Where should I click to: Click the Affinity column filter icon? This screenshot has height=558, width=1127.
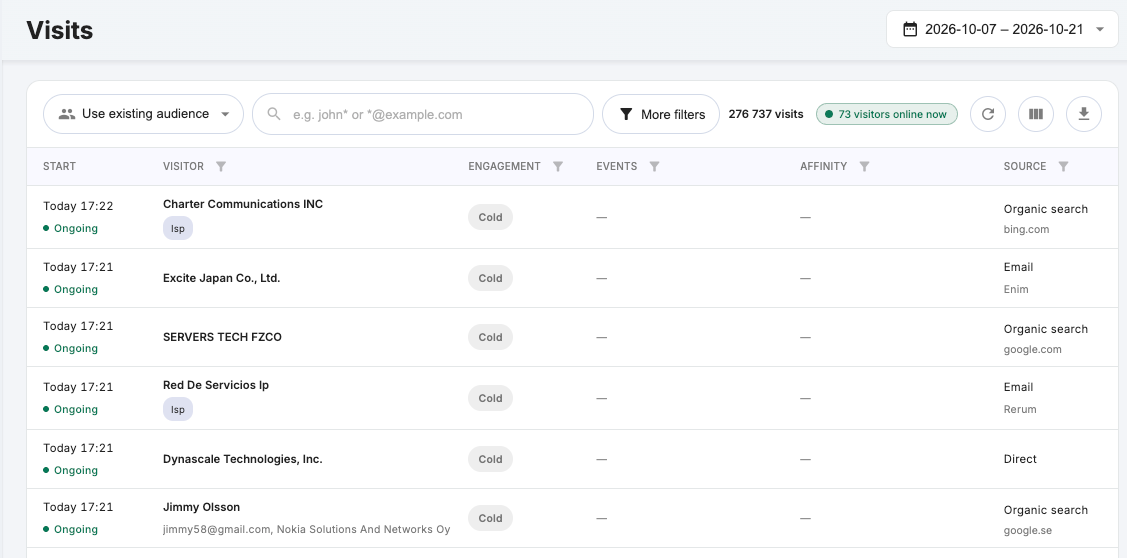[x=865, y=167]
